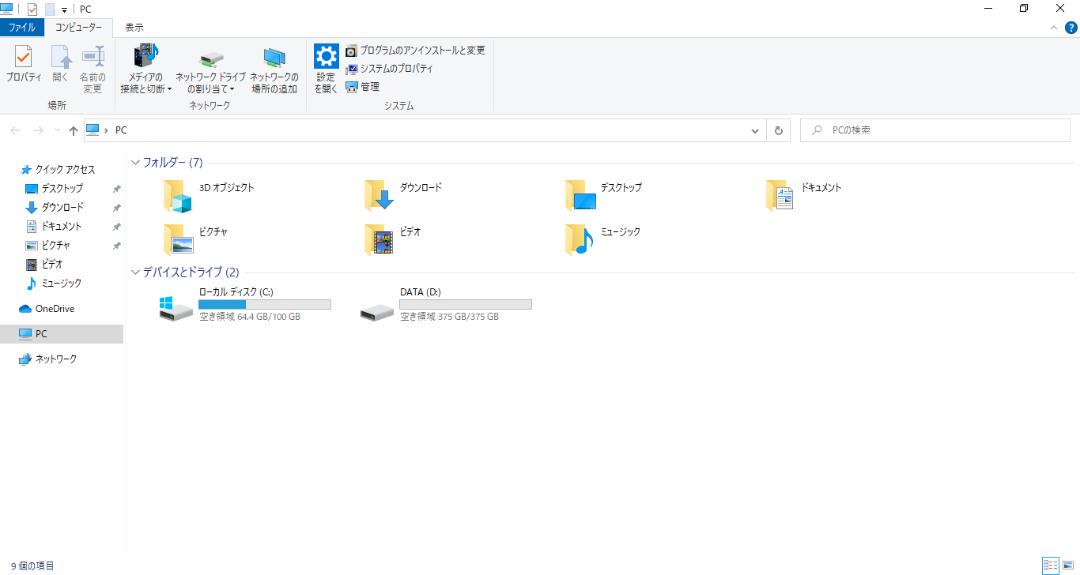Click the PCの検索 search box
The image size is (1080, 575).
[935, 130]
